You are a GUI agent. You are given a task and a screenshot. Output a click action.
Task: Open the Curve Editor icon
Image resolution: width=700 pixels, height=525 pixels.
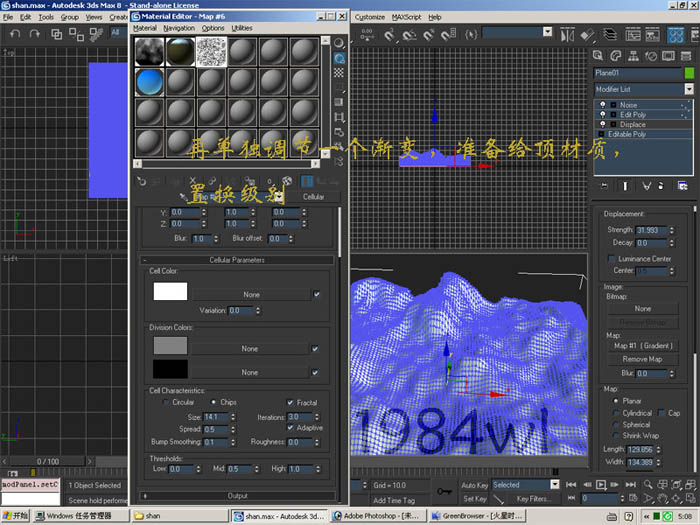[633, 35]
